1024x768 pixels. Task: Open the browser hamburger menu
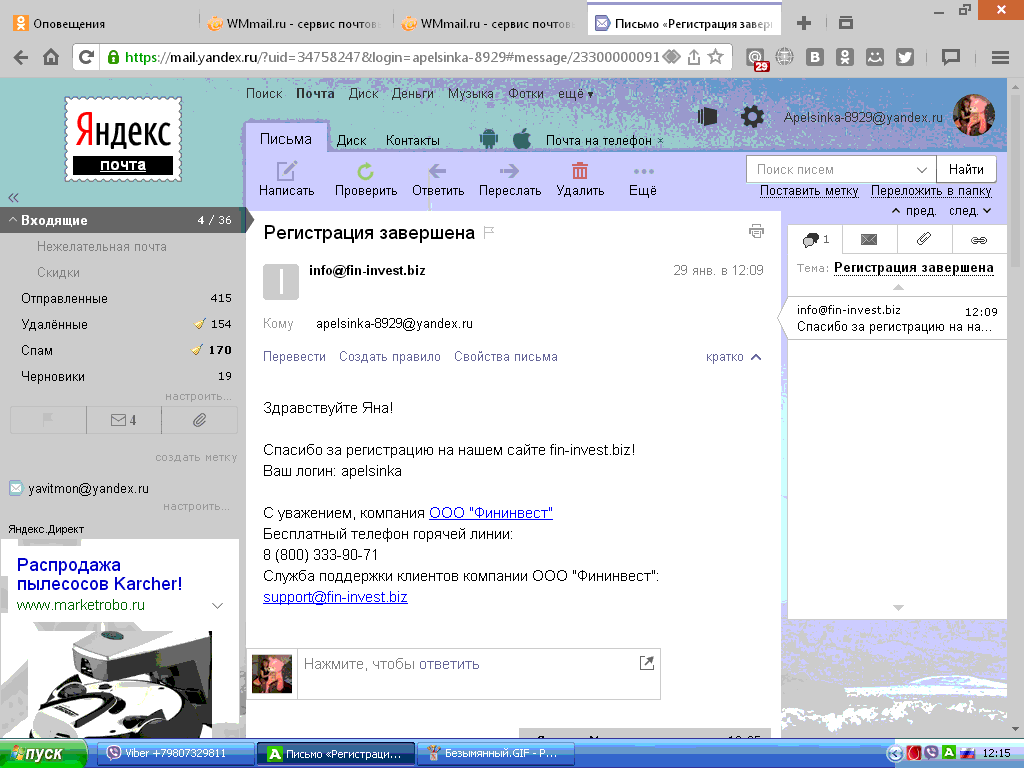click(1000, 57)
